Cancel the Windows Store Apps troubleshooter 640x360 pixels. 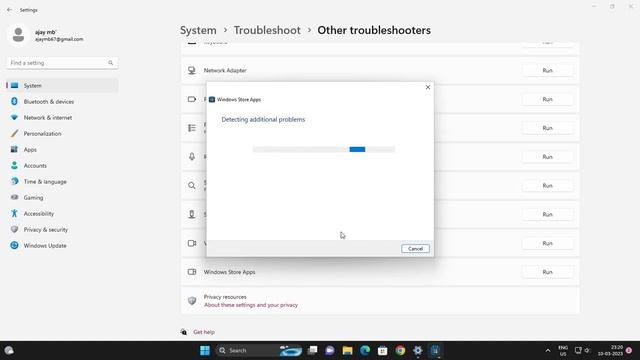tap(415, 249)
